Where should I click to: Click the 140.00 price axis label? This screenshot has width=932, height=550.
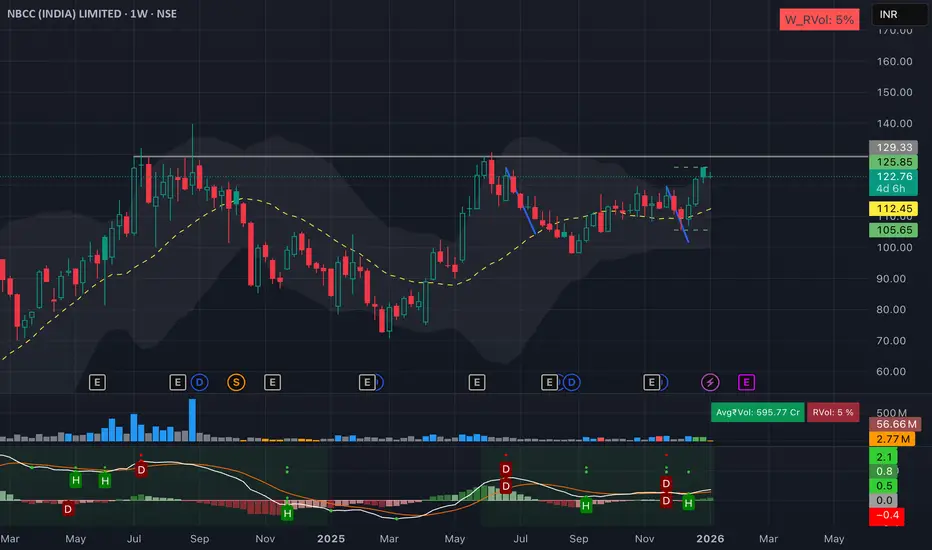pos(895,124)
